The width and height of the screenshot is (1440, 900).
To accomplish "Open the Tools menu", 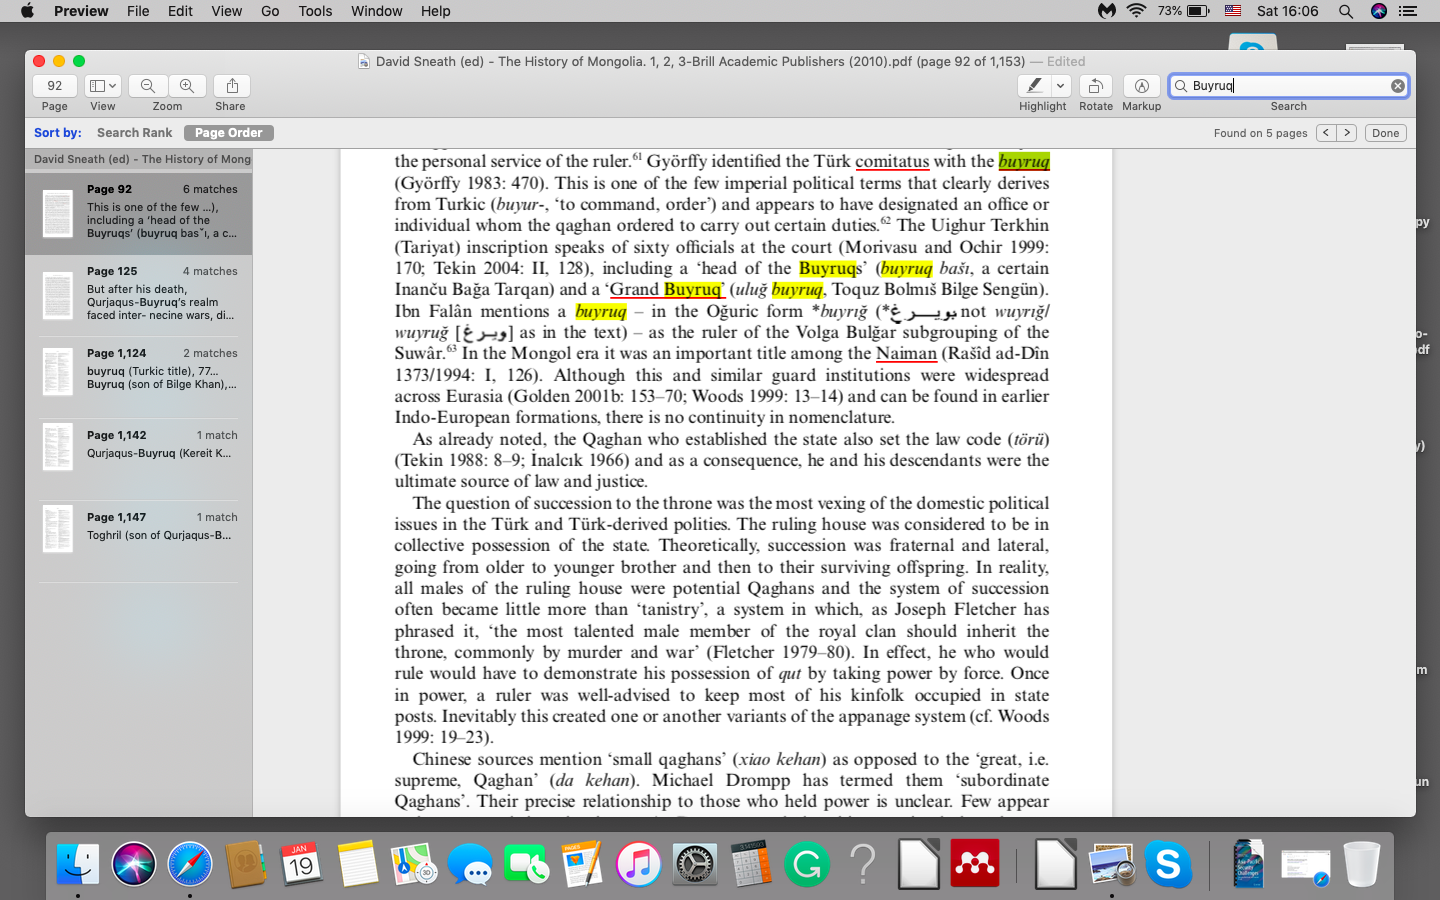I will 315,11.
